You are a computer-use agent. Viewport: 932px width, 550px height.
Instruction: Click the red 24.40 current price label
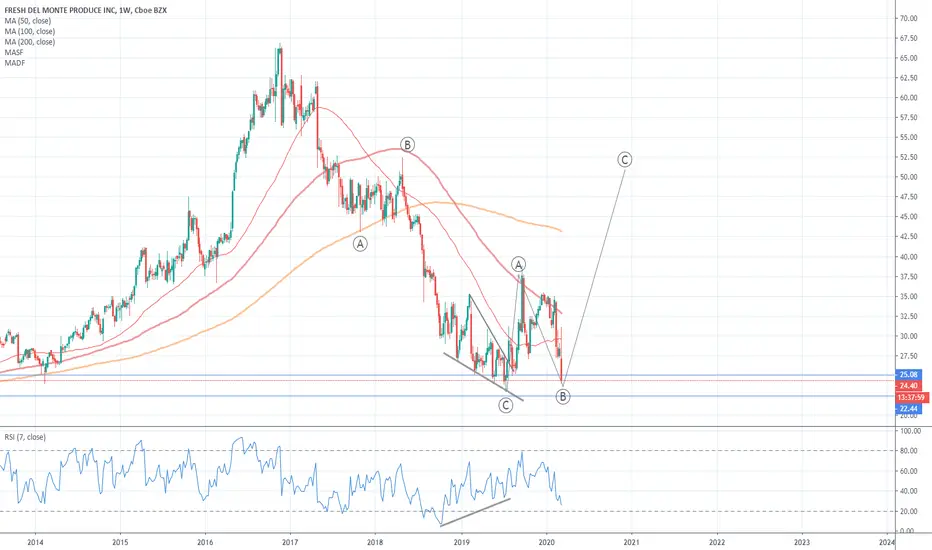(908, 386)
